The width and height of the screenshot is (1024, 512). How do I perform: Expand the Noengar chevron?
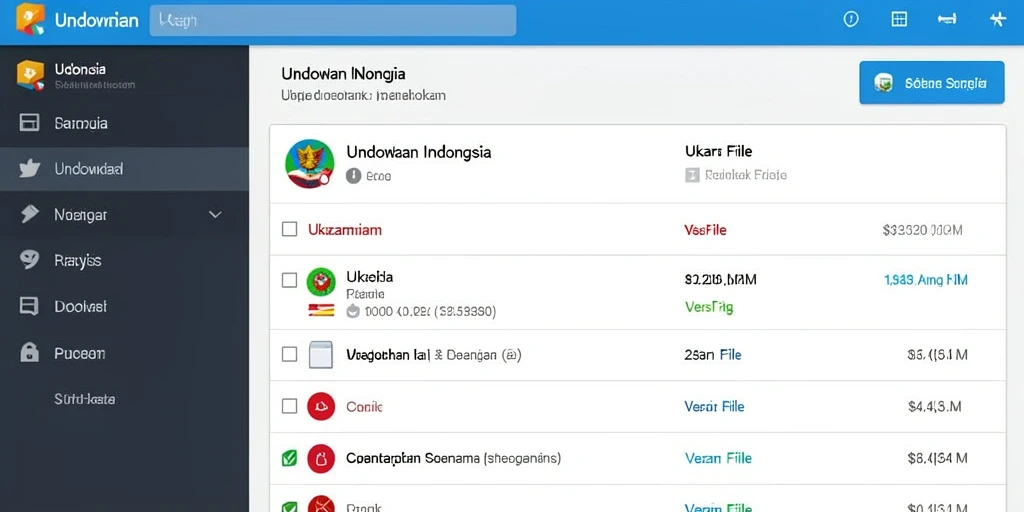coord(215,214)
